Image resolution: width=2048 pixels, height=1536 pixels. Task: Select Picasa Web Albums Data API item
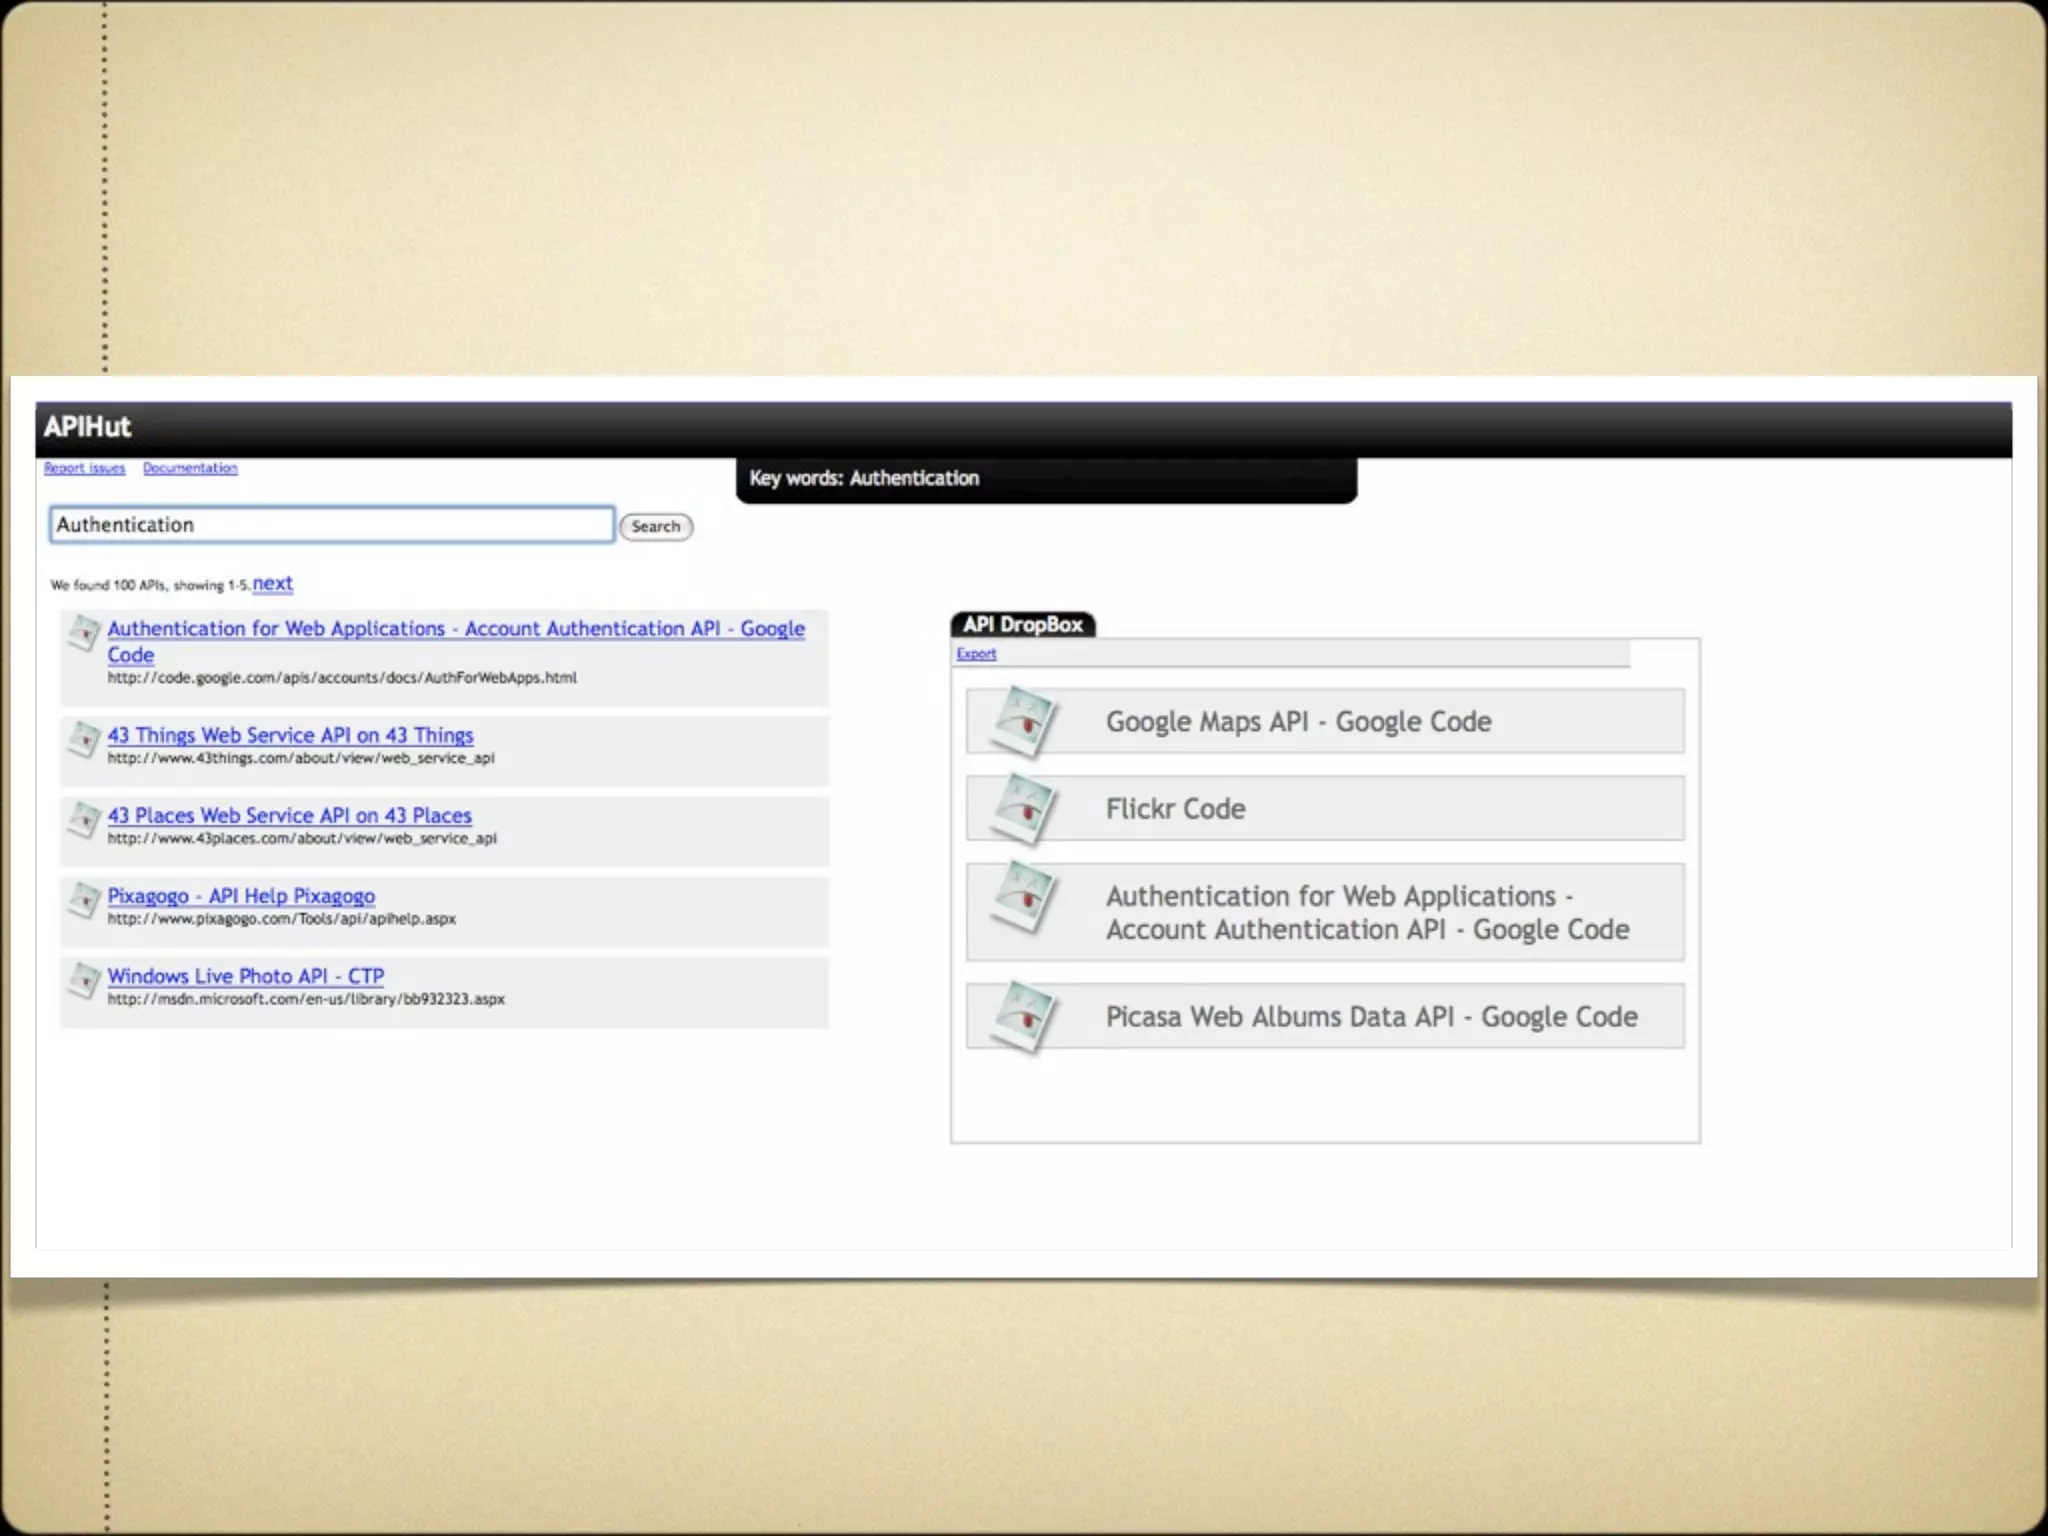[1325, 1016]
